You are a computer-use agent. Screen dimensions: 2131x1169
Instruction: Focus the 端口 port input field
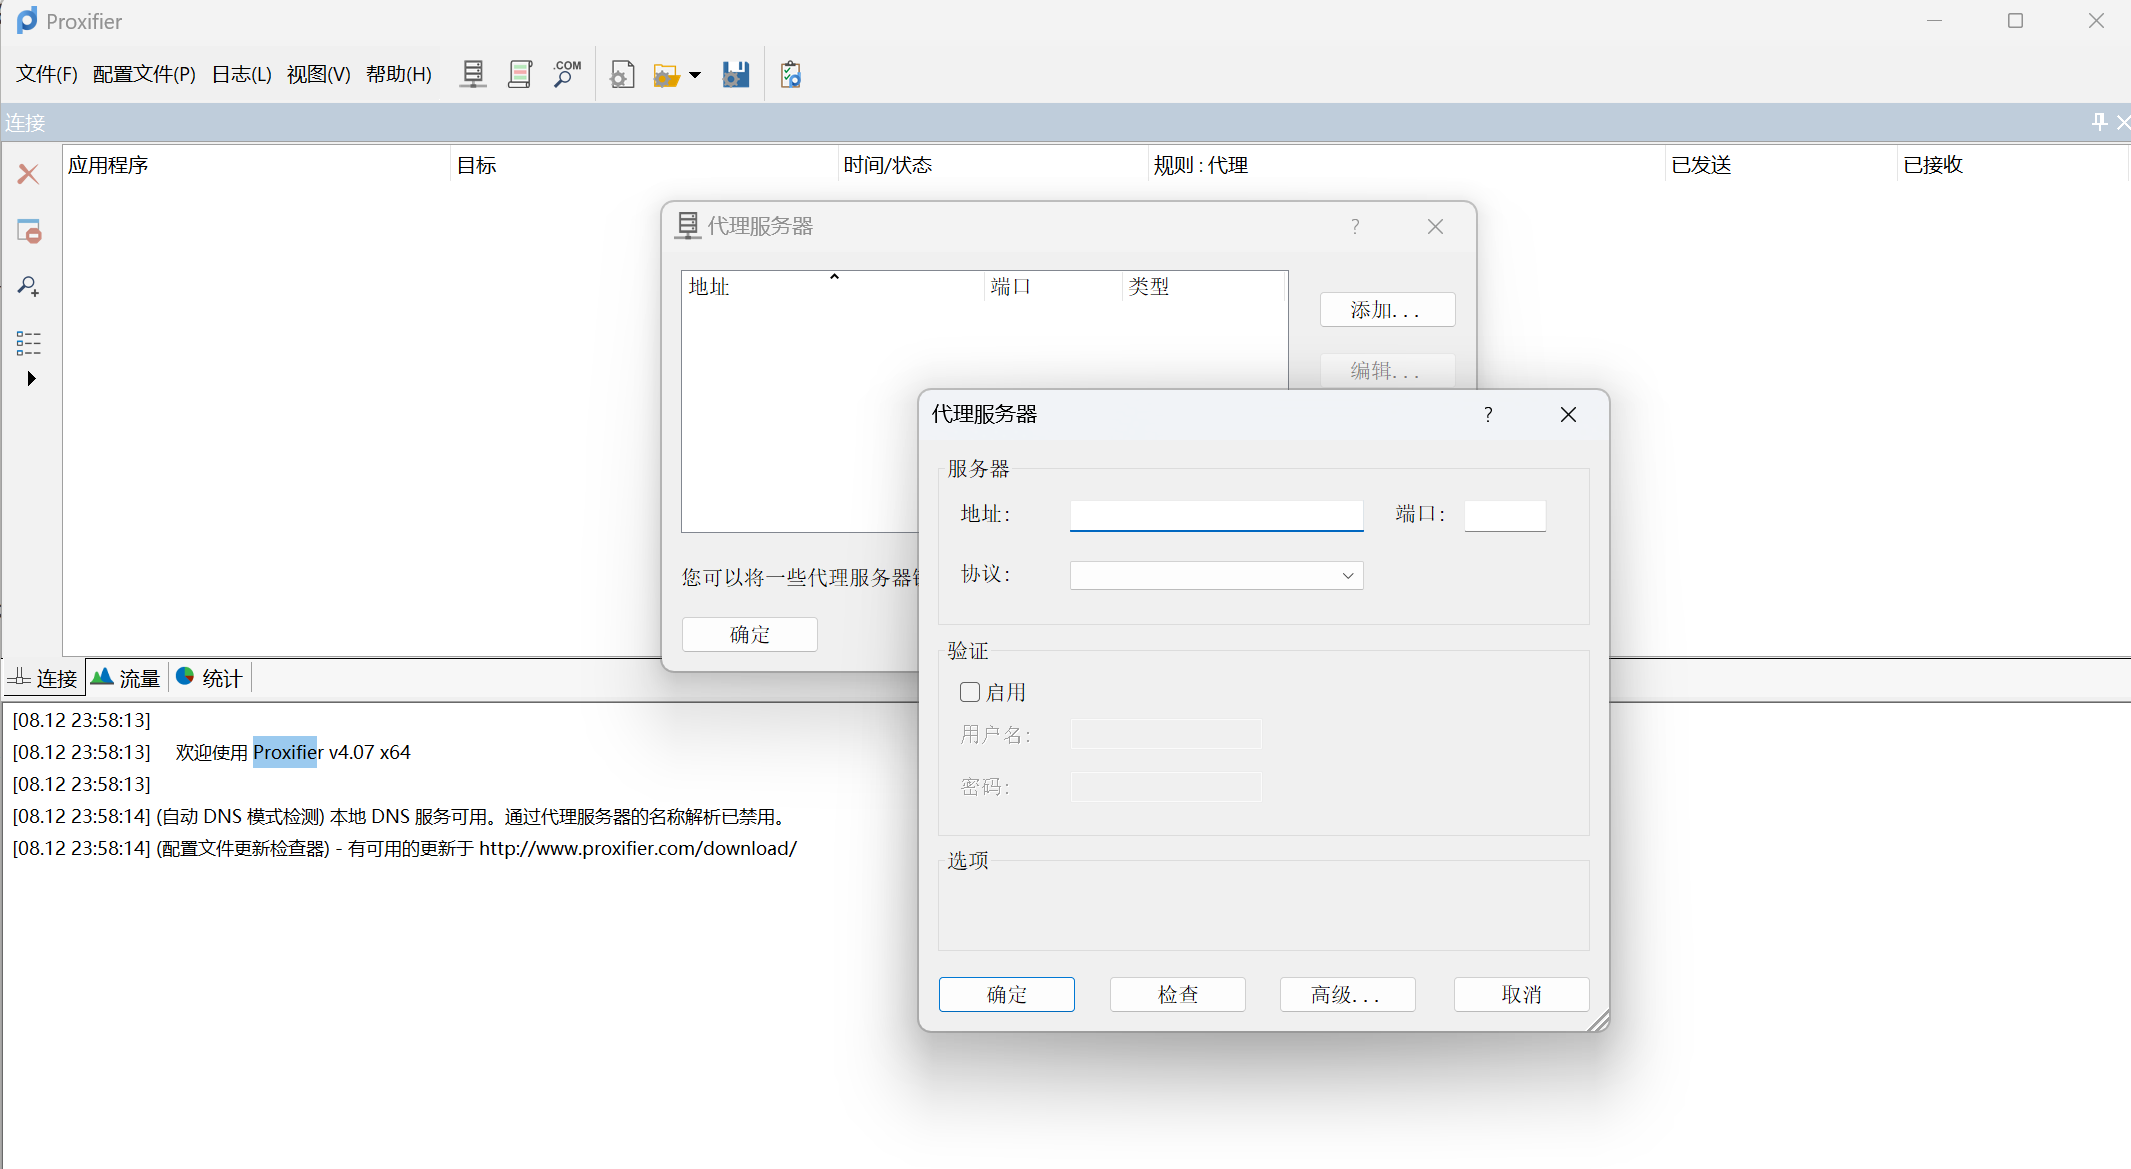click(1505, 515)
